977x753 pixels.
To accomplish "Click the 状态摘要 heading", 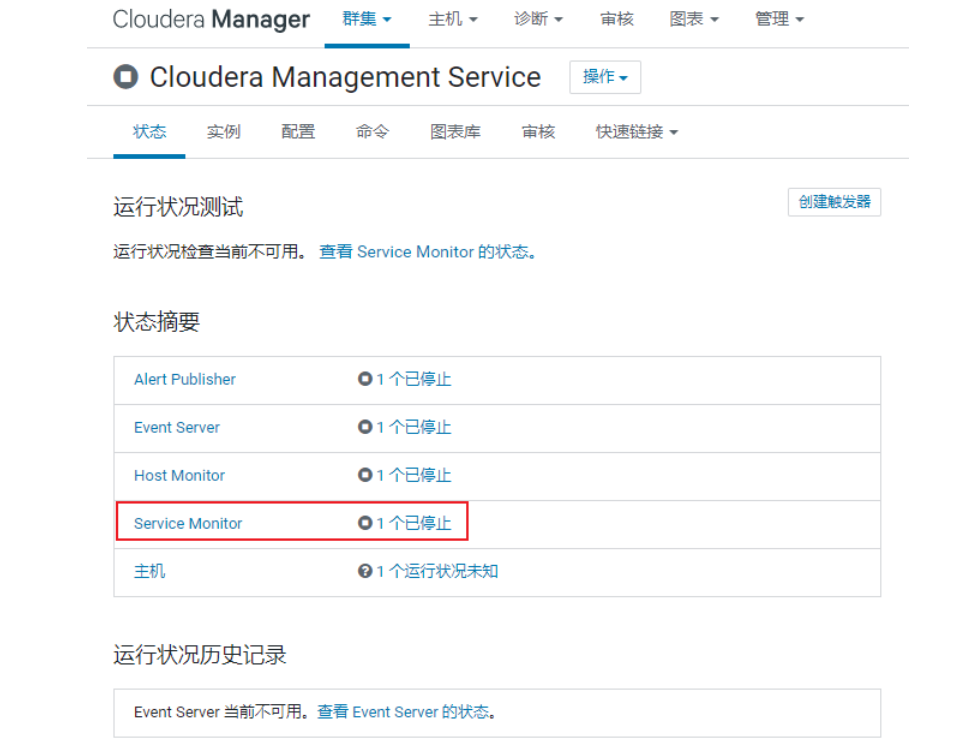I will click(156, 322).
